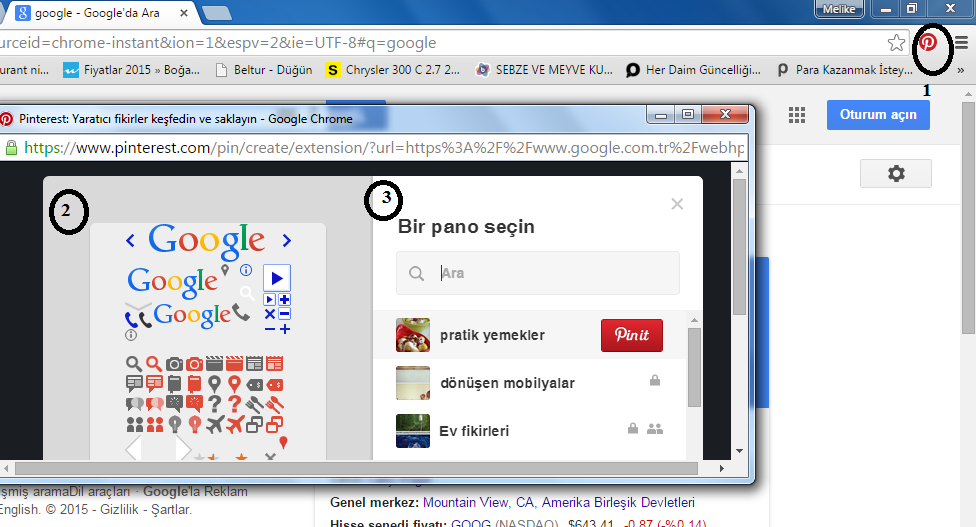Open the Fiyatlar 2015 » Boğa... bookmark
Image resolution: width=976 pixels, height=527 pixels.
(x=131, y=70)
